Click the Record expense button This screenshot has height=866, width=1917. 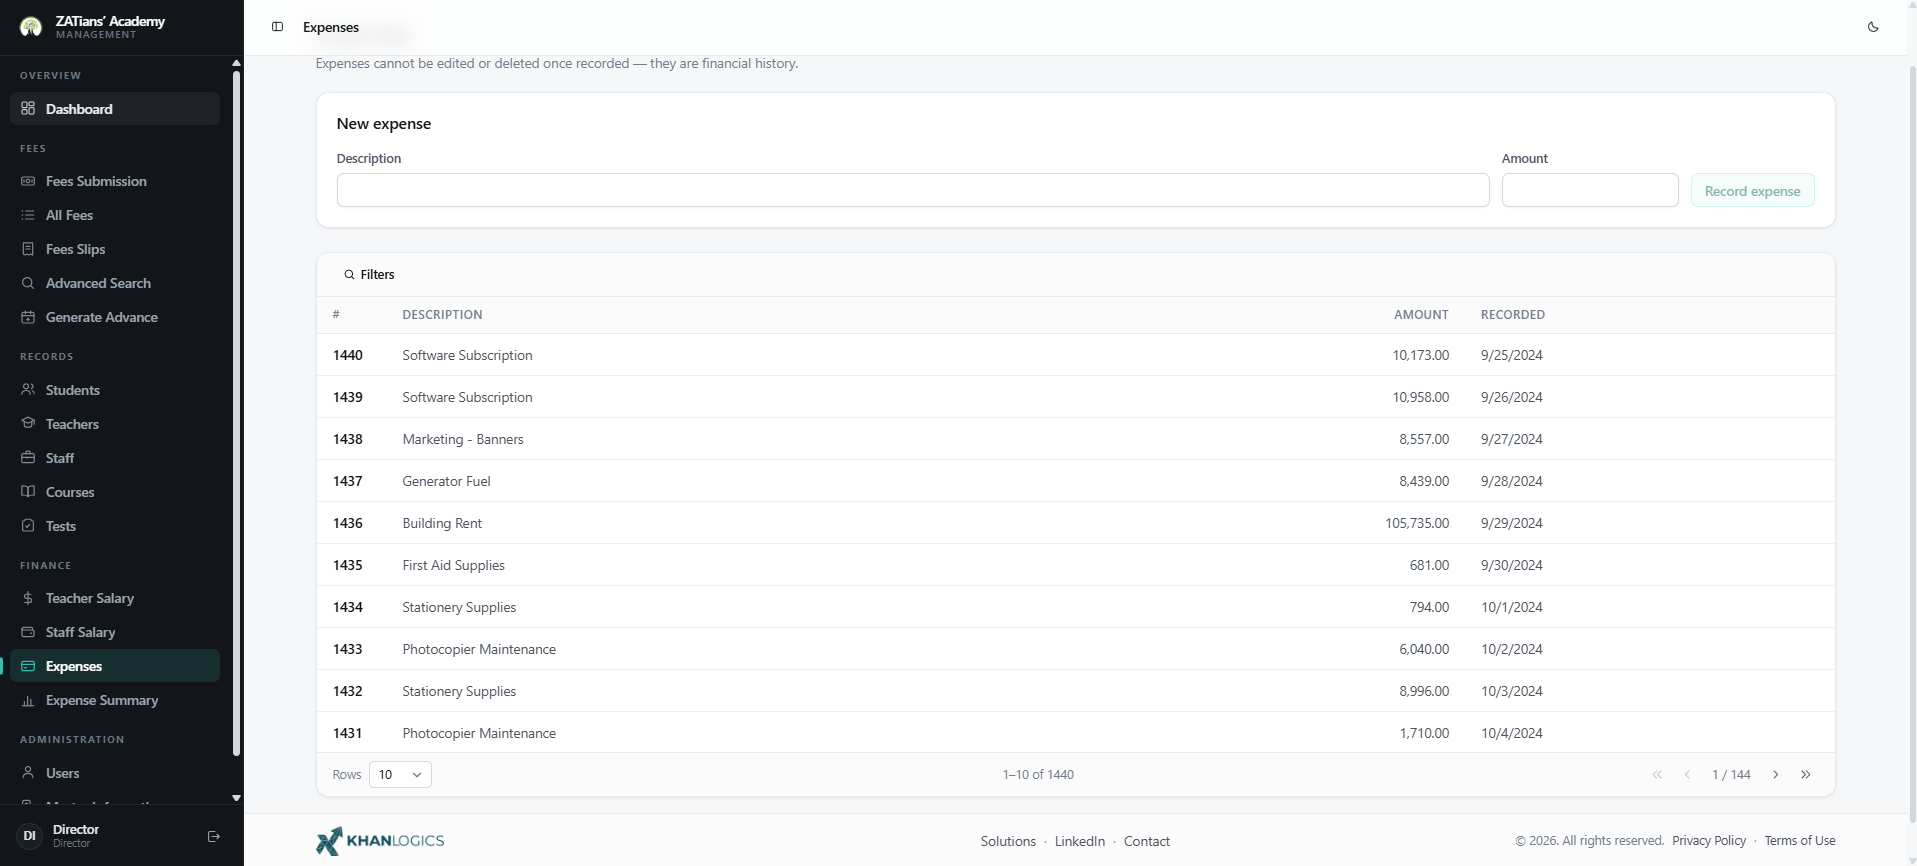pyautogui.click(x=1752, y=191)
